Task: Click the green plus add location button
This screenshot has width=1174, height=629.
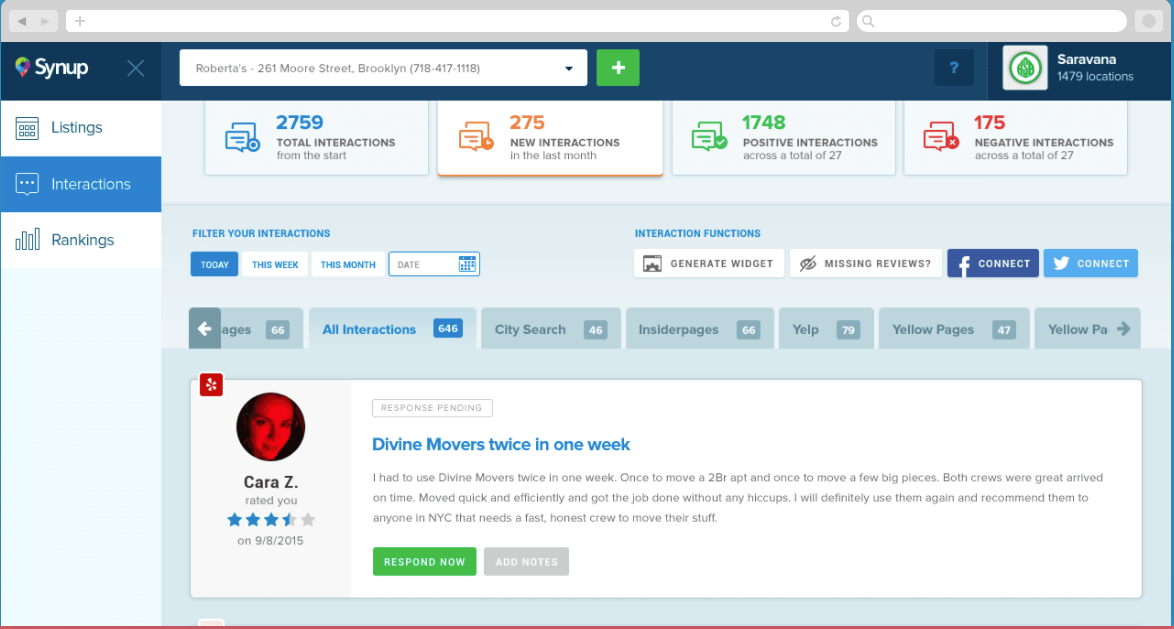Action: click(618, 68)
